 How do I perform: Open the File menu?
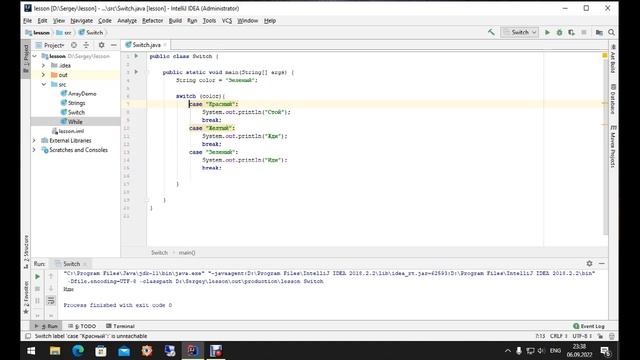pos(27,20)
